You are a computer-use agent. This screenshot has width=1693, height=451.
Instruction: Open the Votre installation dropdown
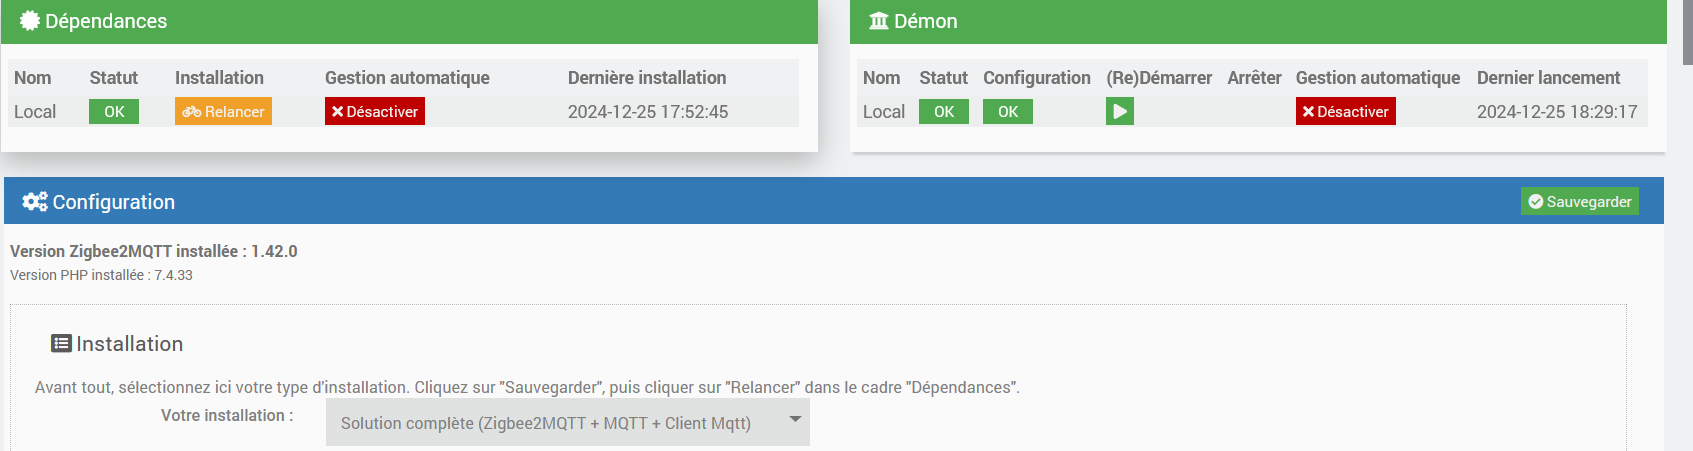567,423
